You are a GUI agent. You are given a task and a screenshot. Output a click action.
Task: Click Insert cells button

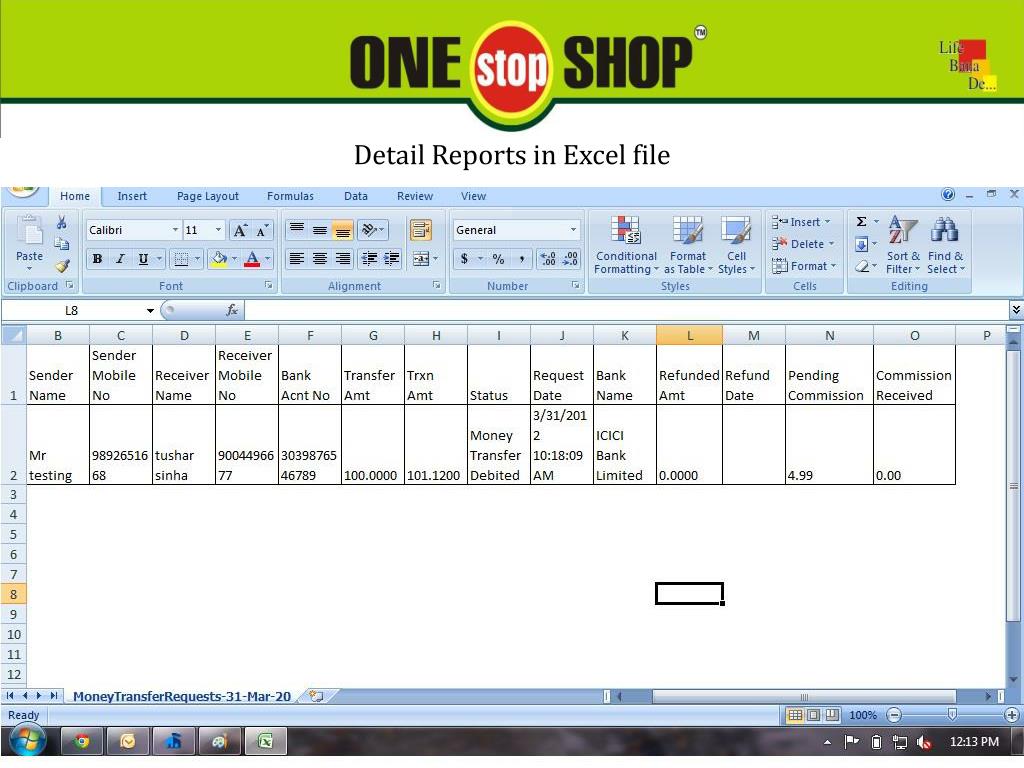pos(801,222)
